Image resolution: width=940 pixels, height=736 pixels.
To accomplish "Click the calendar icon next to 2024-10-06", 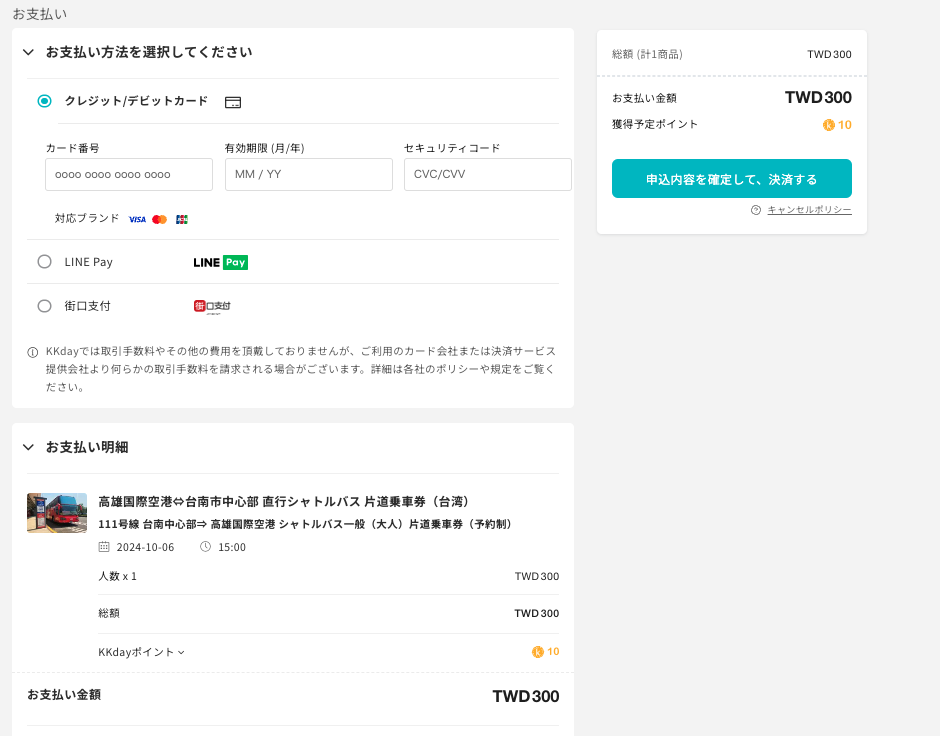I will pyautogui.click(x=104, y=547).
